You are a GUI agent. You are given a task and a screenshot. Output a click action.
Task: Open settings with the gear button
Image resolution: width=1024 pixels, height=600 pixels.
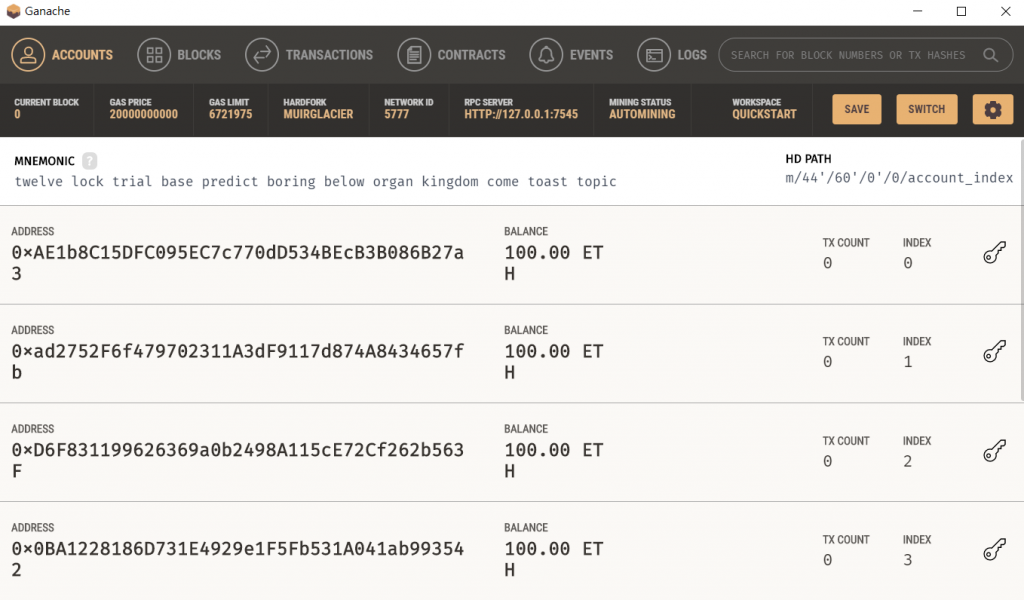(993, 109)
